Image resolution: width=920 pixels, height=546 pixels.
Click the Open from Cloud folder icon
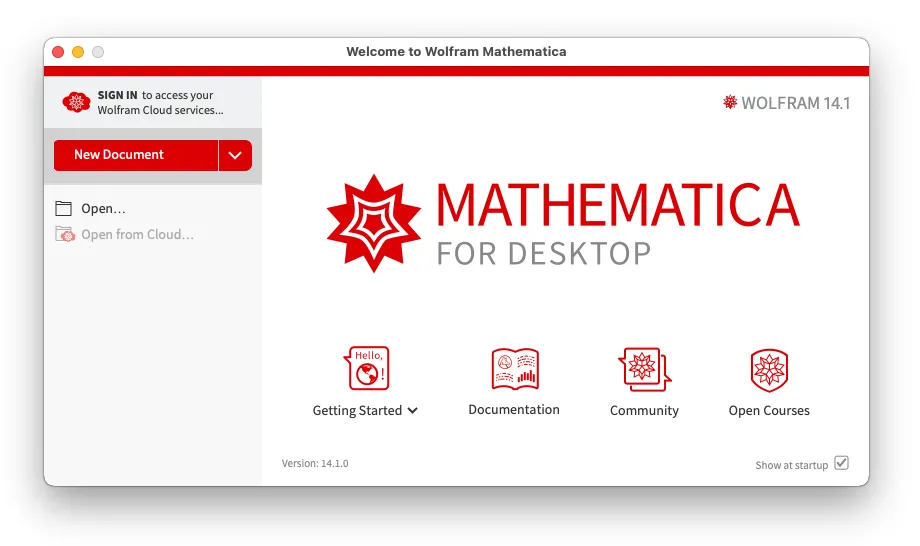click(x=65, y=234)
